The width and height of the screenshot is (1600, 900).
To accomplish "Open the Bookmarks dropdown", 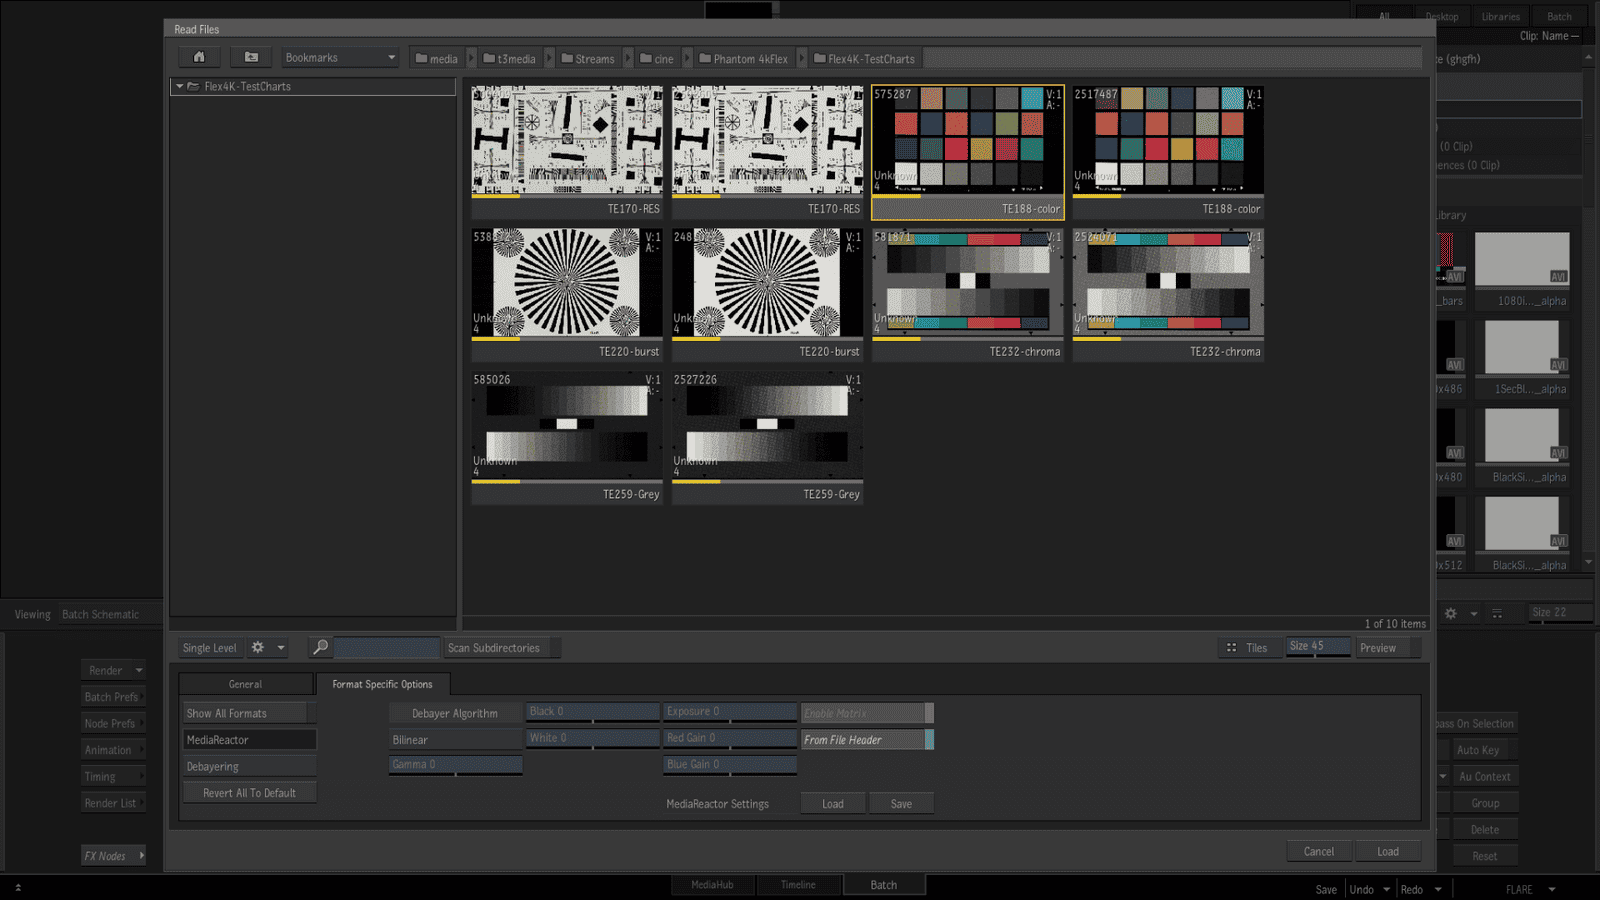I will click(x=339, y=58).
